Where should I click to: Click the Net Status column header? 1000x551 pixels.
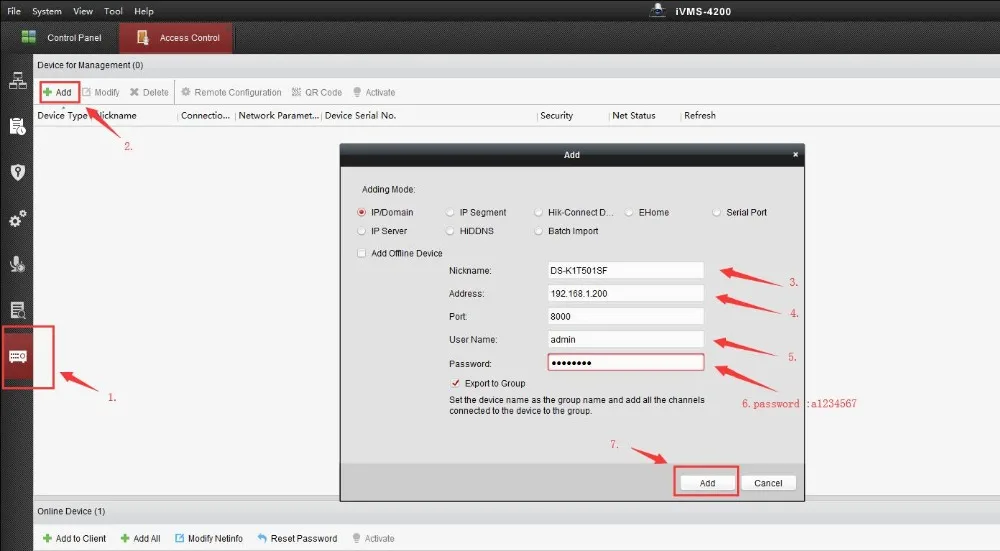pos(633,115)
